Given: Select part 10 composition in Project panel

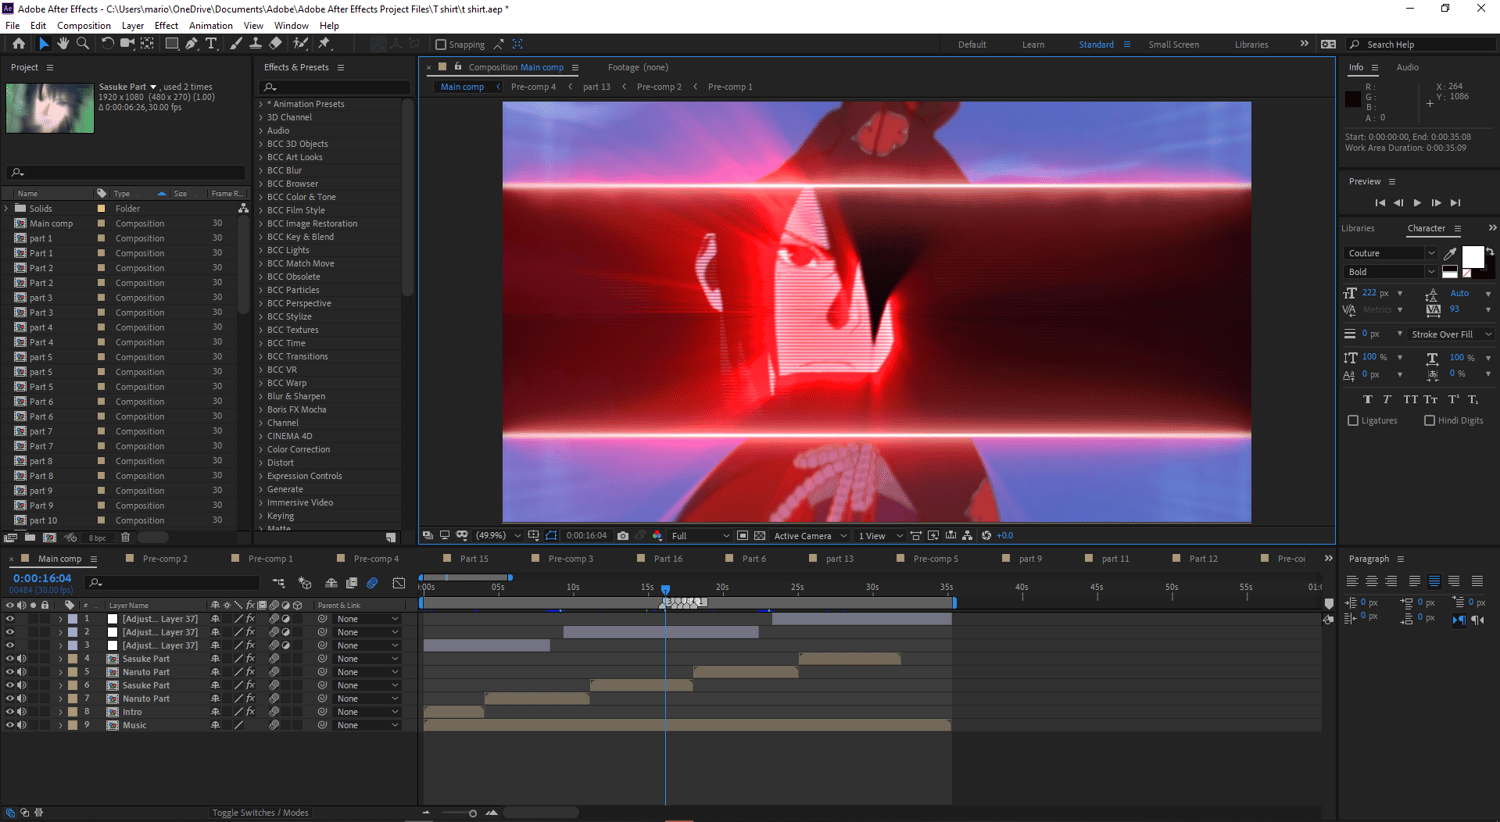Looking at the screenshot, I should (x=43, y=520).
